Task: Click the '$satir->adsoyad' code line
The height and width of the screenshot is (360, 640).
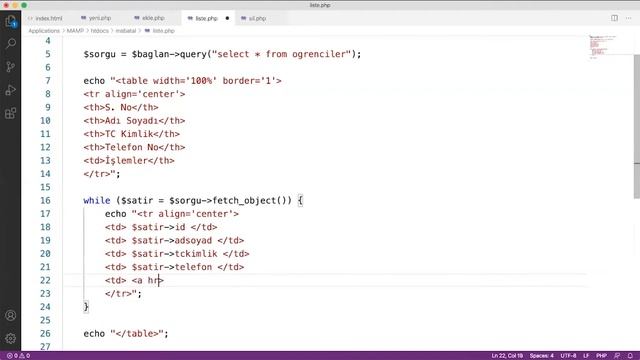Action: 174,240
